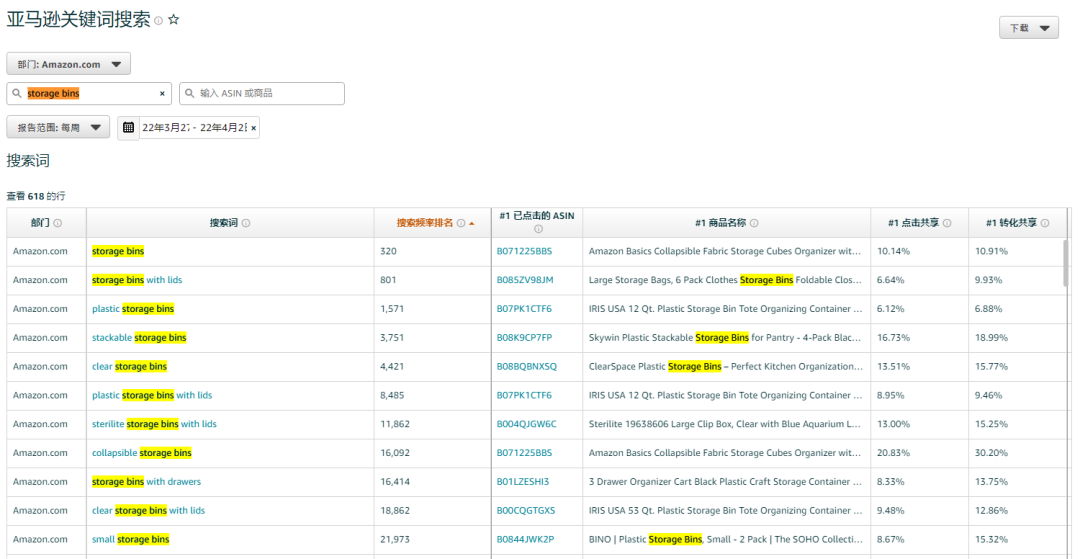Open ASIN link B004QJGW6C
Viewport: 1080px width, 559px height.
coord(526,425)
